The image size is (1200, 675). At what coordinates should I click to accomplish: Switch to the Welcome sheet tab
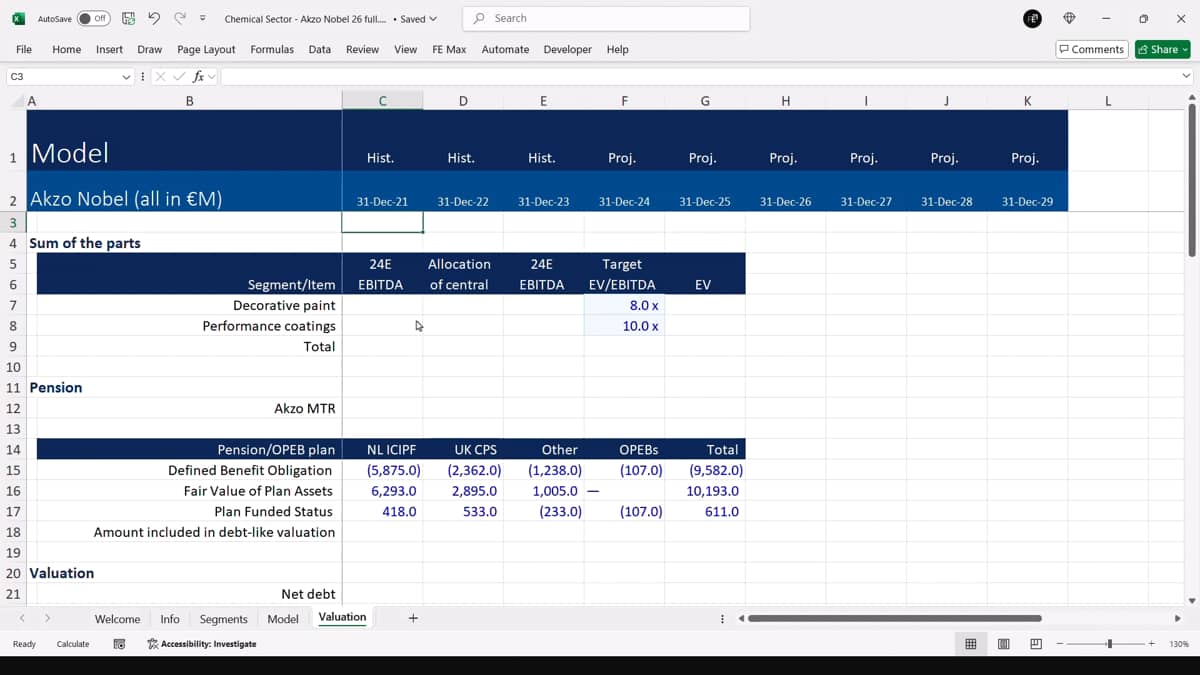point(117,619)
